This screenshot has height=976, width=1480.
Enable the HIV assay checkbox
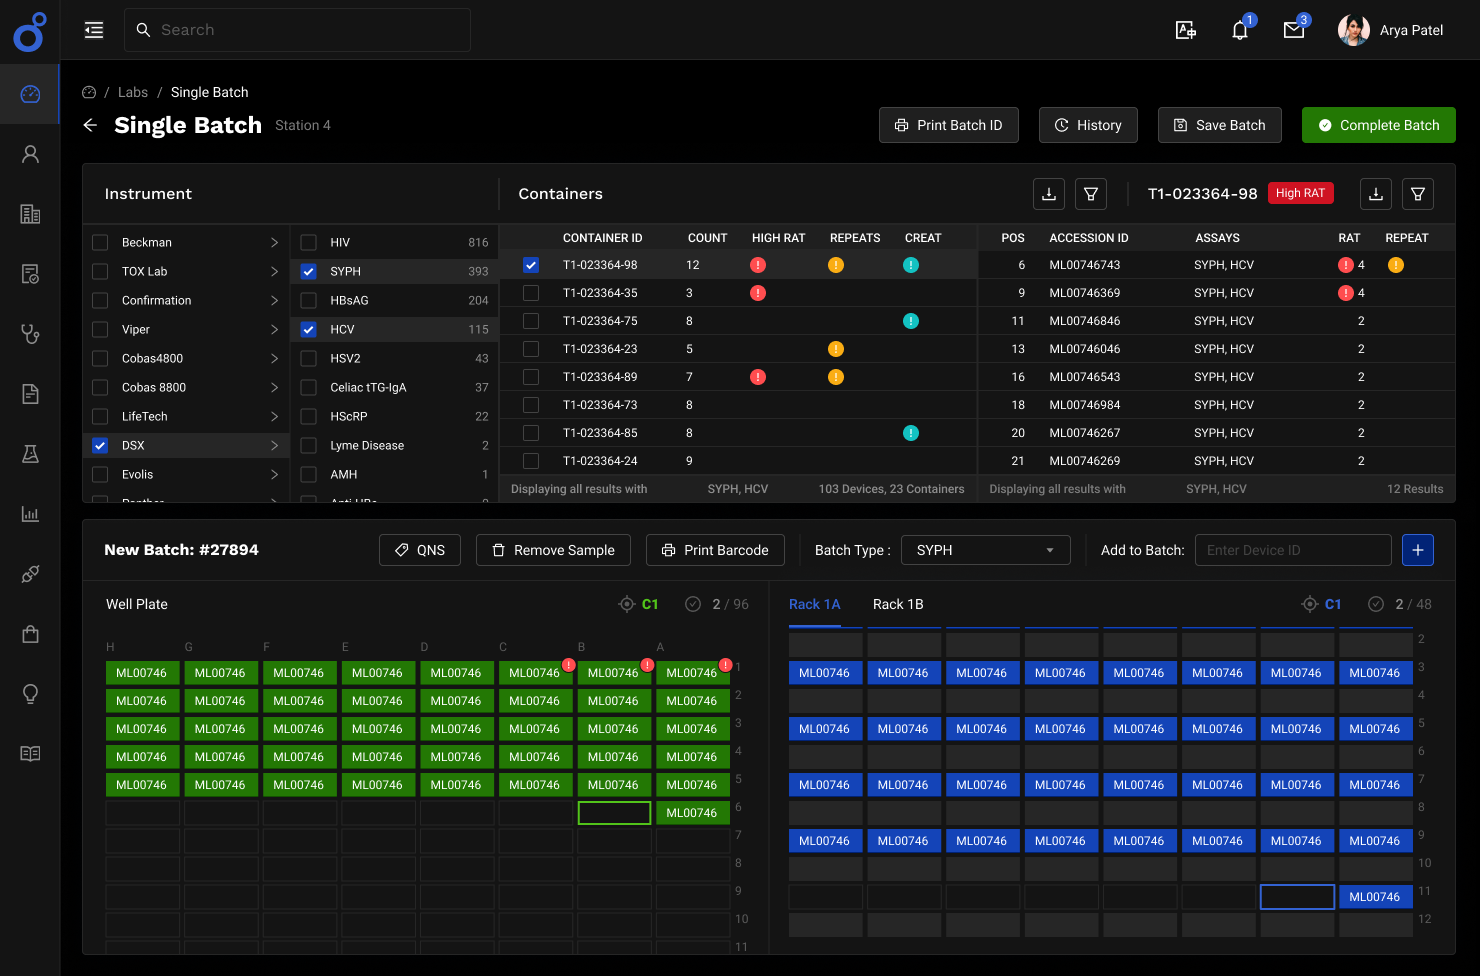pyautogui.click(x=309, y=242)
